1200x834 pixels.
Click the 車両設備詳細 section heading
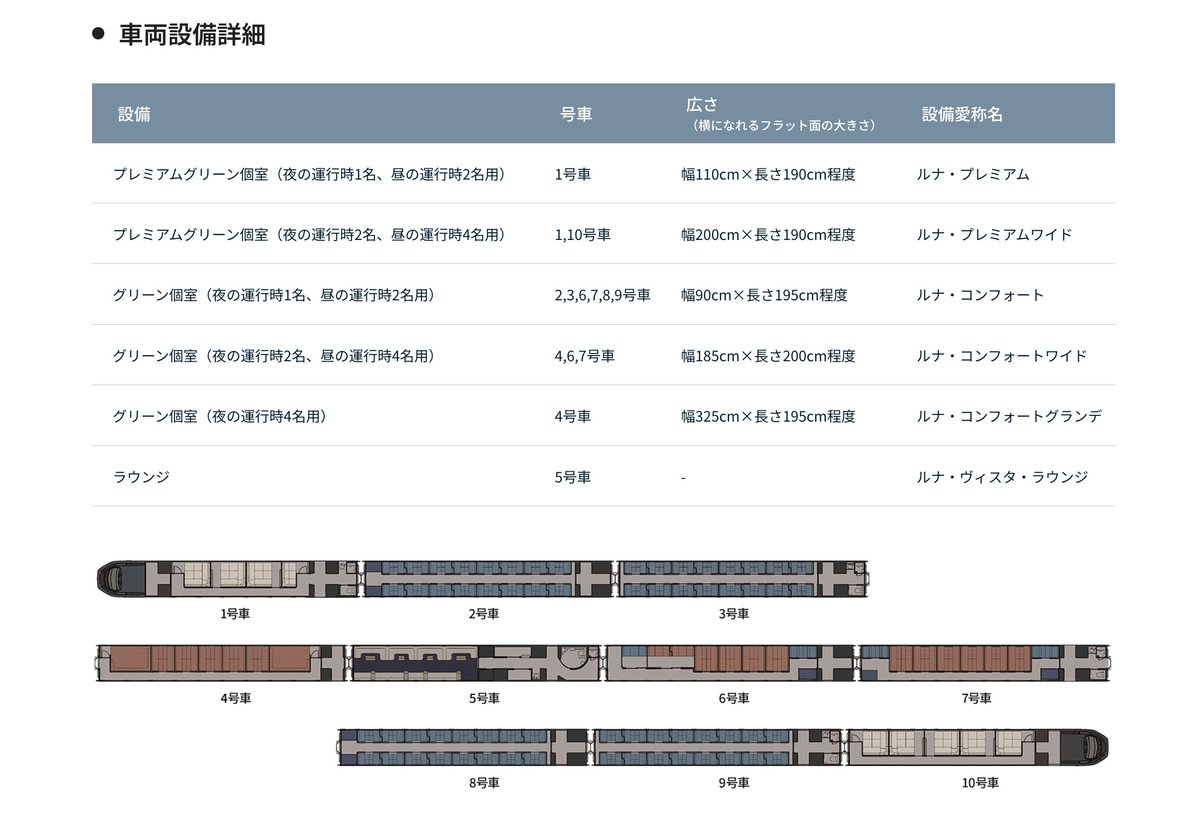pyautogui.click(x=192, y=35)
